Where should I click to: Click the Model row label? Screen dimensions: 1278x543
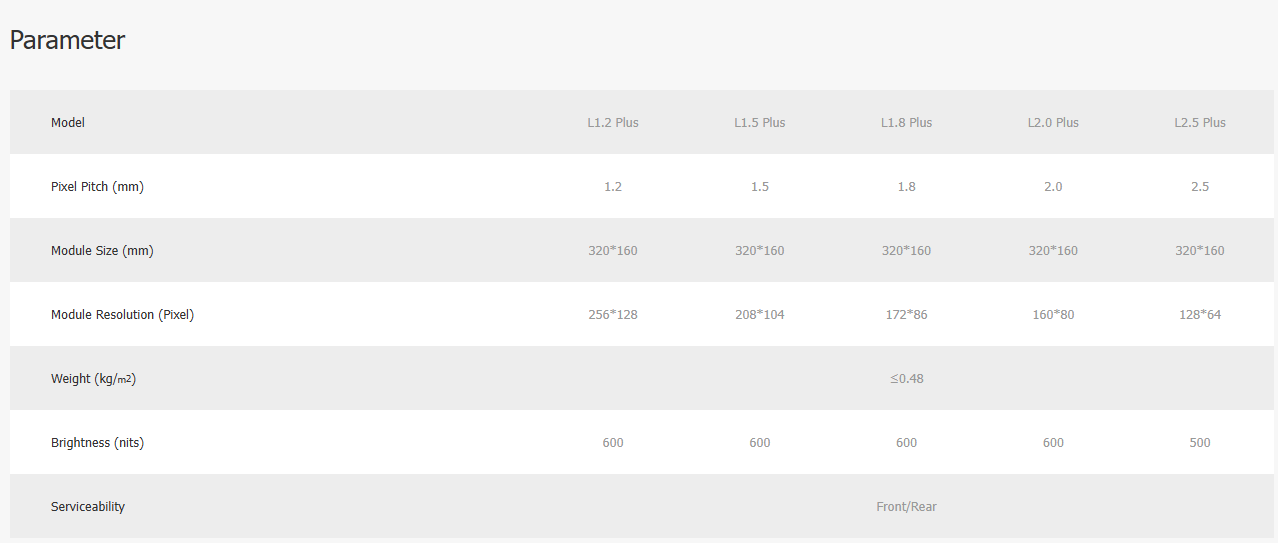68,123
